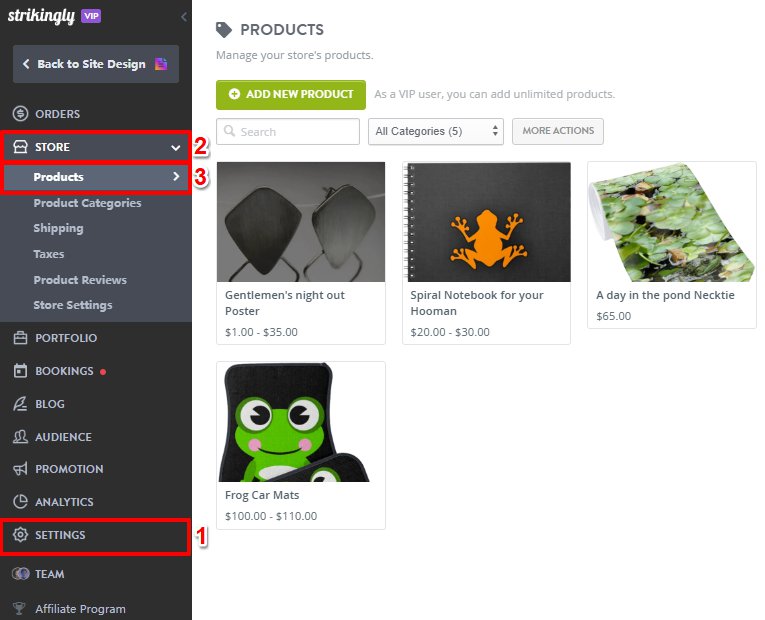Click the Bookings calendar icon
The image size is (765, 620).
20,371
